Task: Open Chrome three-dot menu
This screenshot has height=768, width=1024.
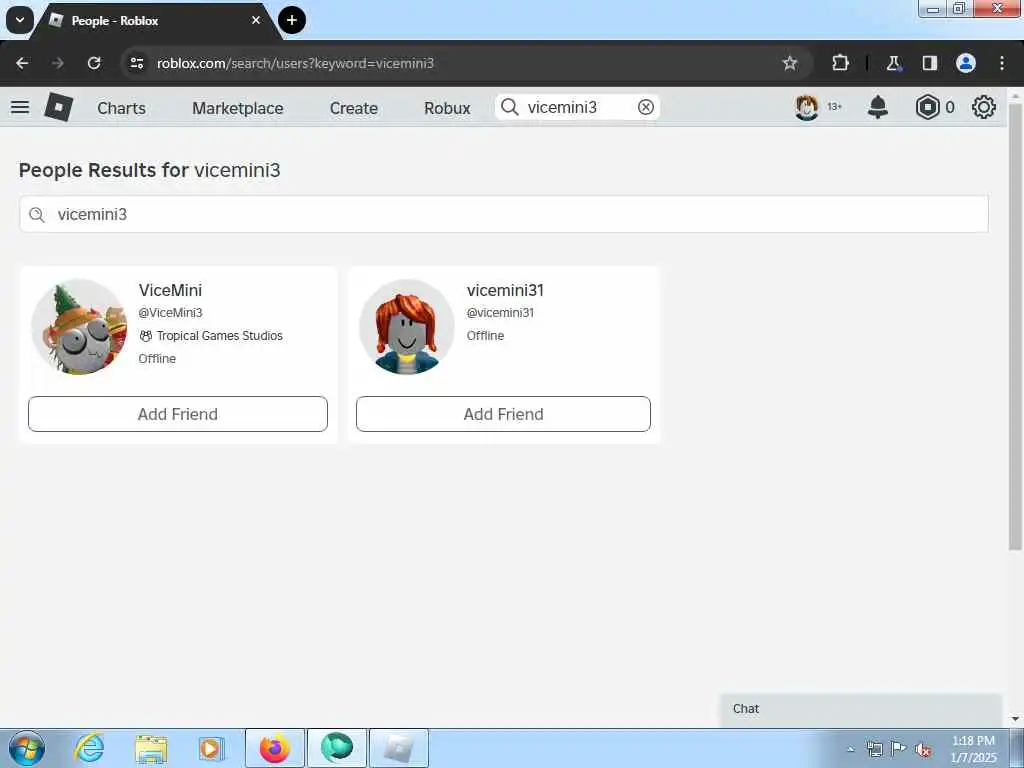Action: (x=1002, y=63)
